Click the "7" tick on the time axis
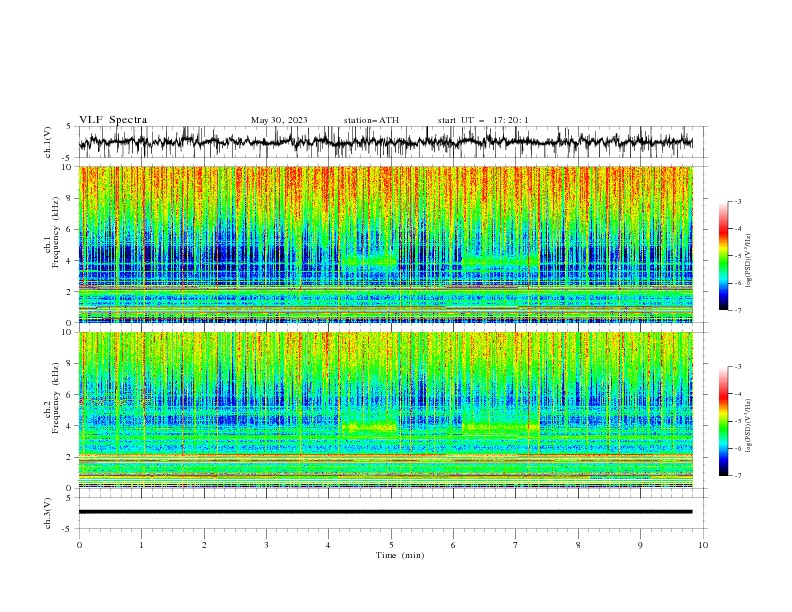Image resolution: width=792 pixels, height=612 pixels. point(516,545)
